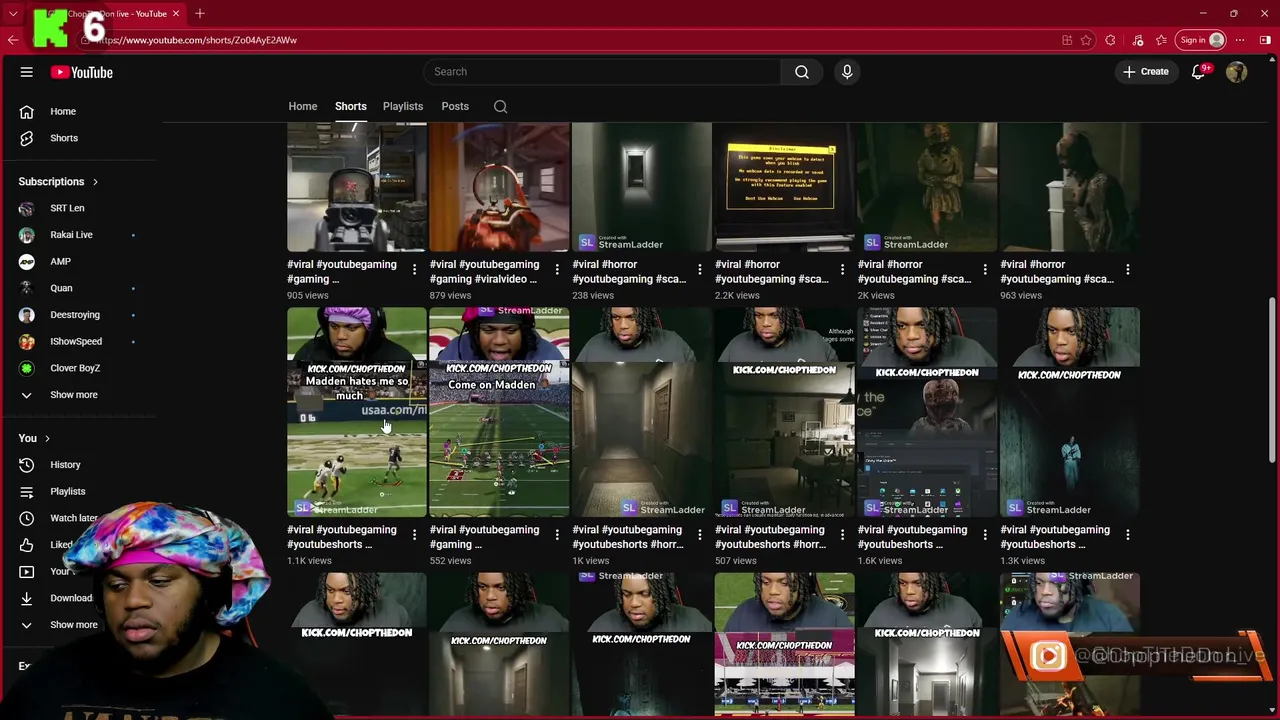Open more options for 2K views short

point(985,270)
